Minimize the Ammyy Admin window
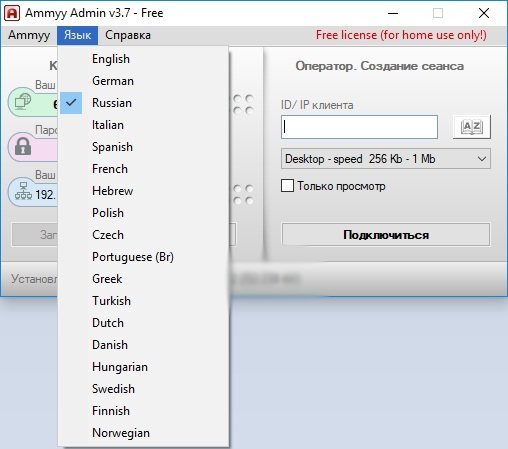Image resolution: width=508 pixels, height=449 pixels. (393, 13)
